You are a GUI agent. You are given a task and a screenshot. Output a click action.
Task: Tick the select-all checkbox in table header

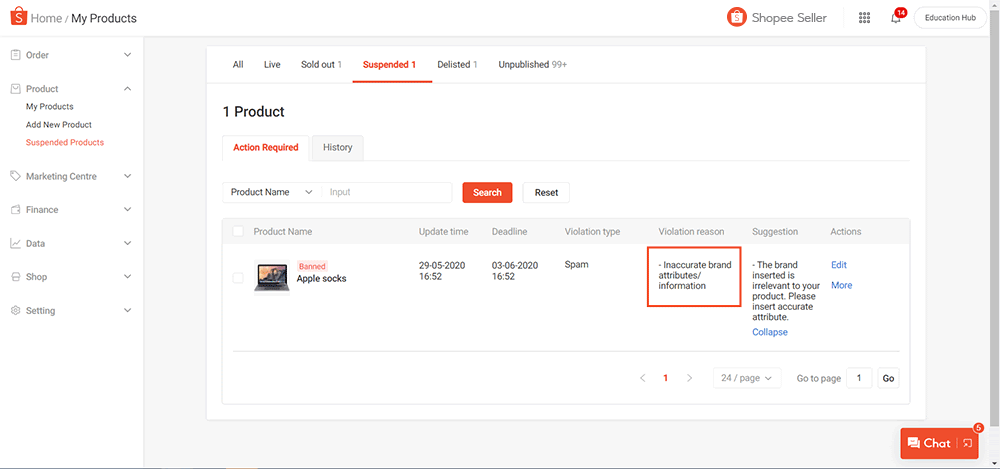click(x=238, y=231)
